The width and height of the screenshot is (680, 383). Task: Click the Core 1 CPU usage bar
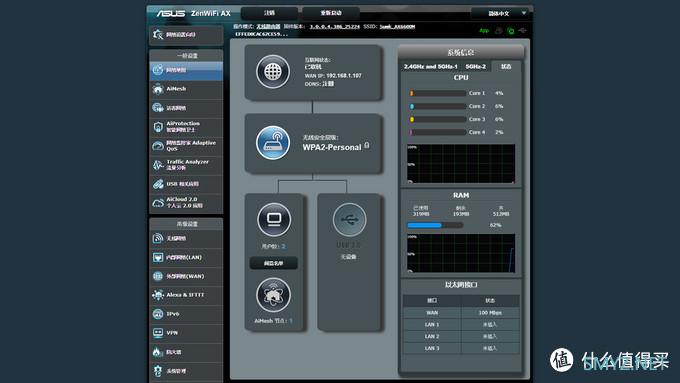[438, 93]
